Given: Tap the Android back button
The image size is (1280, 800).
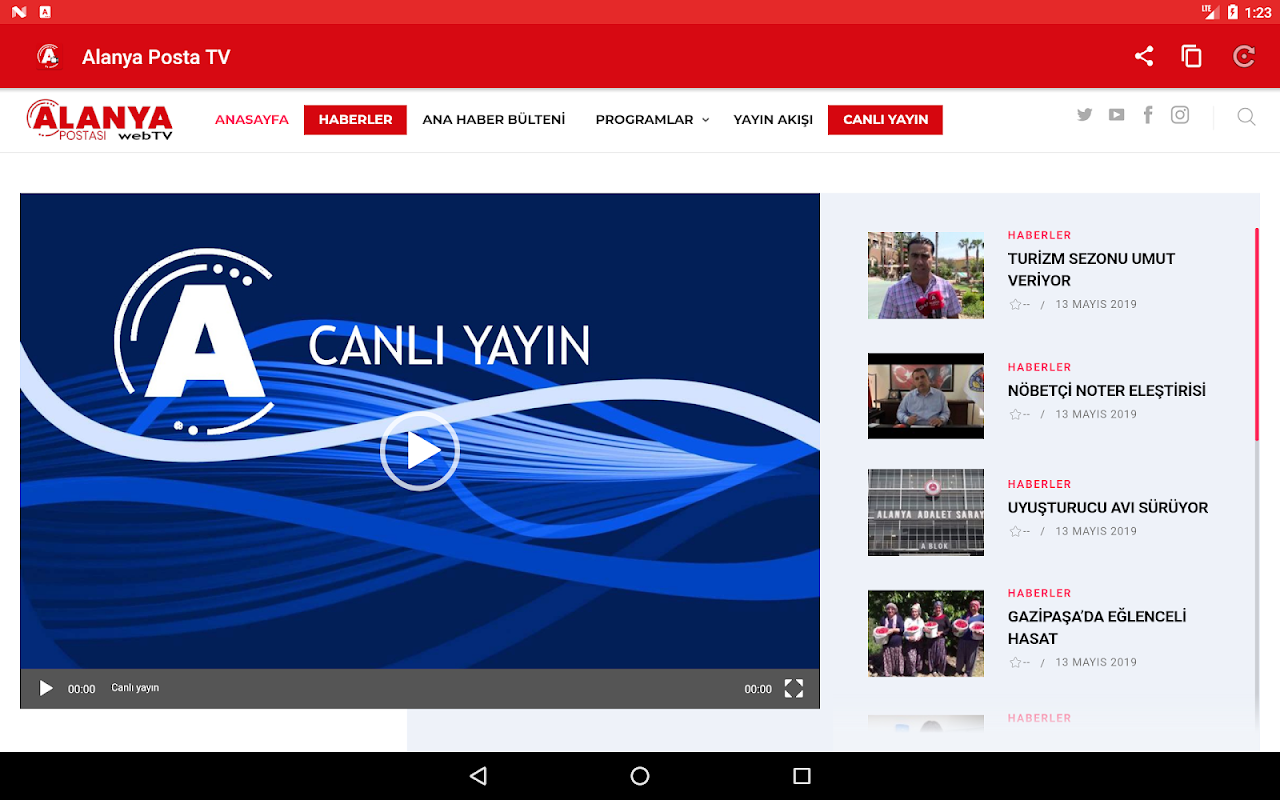Looking at the screenshot, I should click(x=478, y=776).
